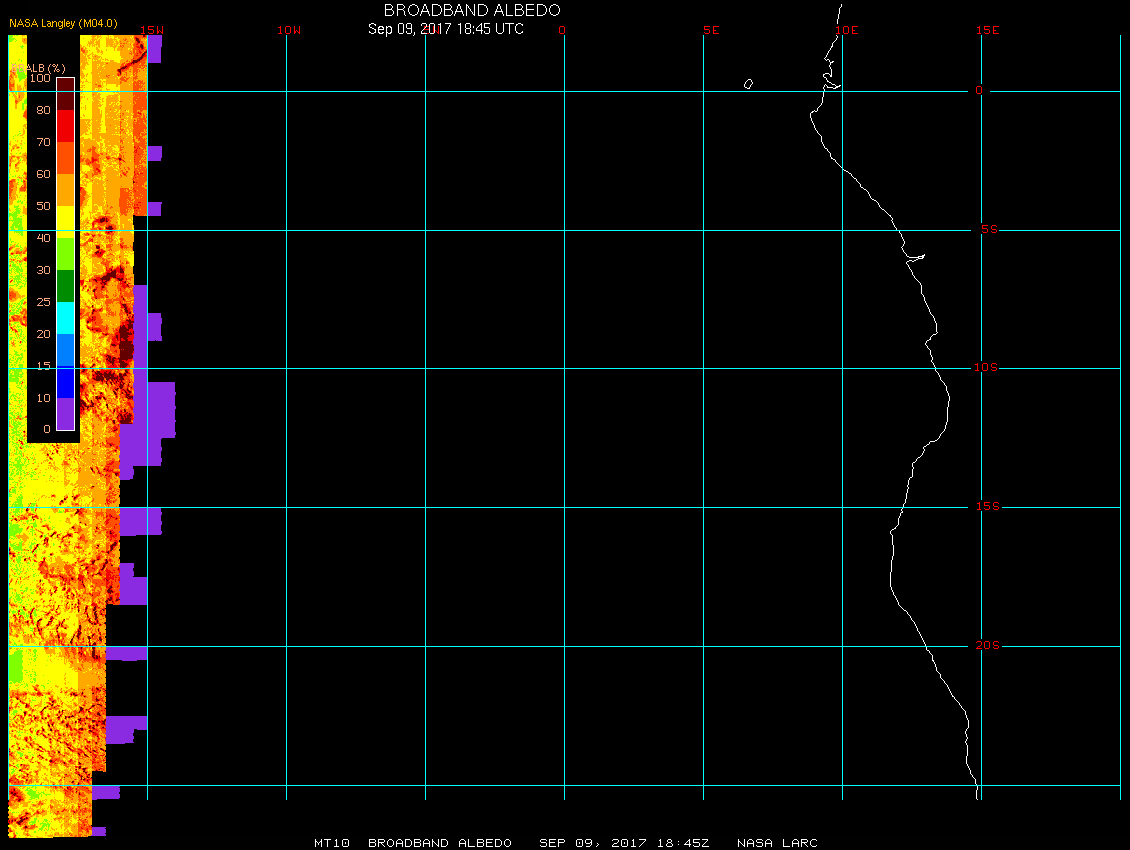
Task: Click the 20S latitude label
Action: [987, 645]
